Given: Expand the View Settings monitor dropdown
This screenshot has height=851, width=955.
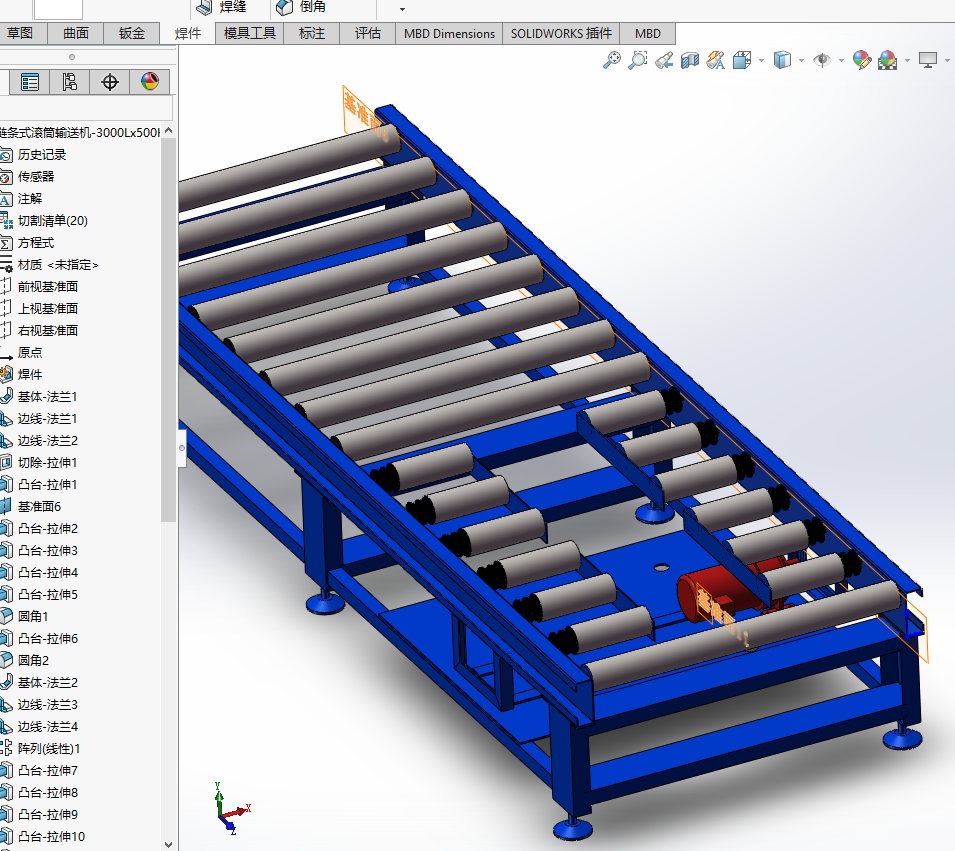Looking at the screenshot, I should pyautogui.click(x=945, y=61).
